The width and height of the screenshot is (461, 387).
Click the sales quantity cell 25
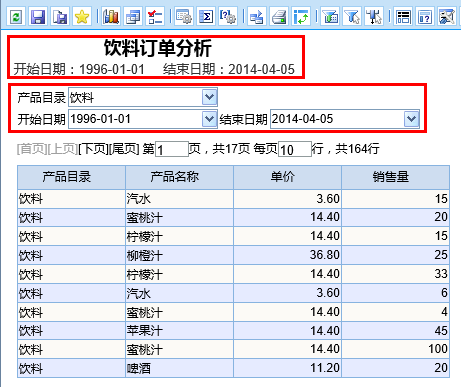pyautogui.click(x=395, y=256)
